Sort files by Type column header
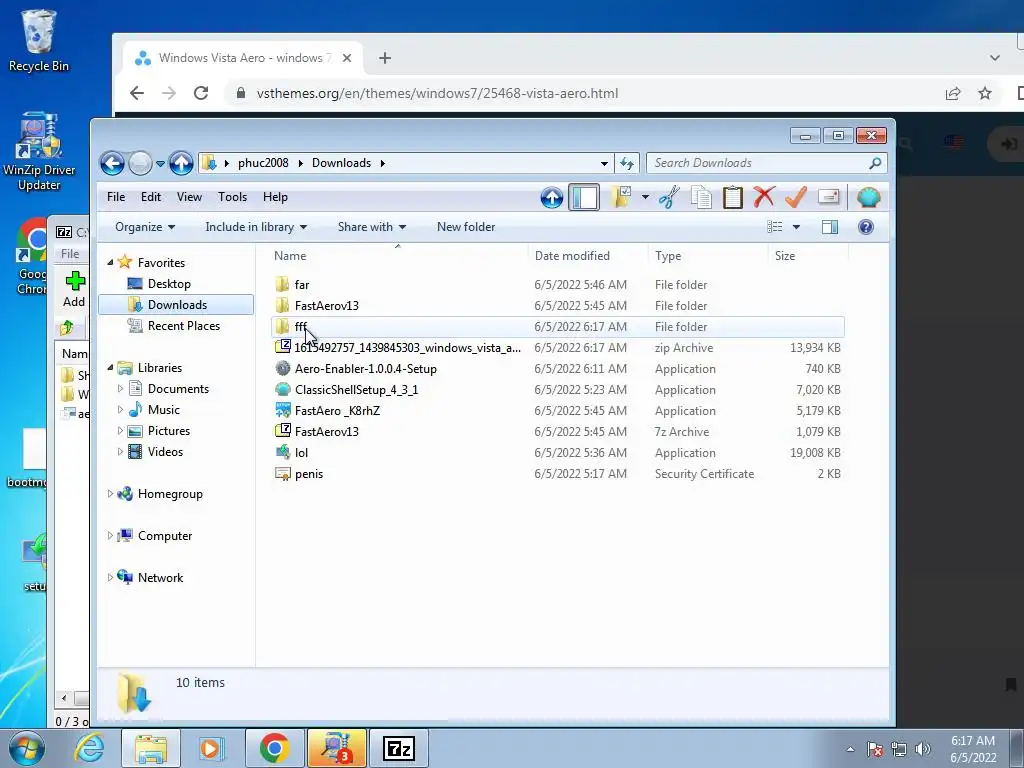 click(x=708, y=256)
